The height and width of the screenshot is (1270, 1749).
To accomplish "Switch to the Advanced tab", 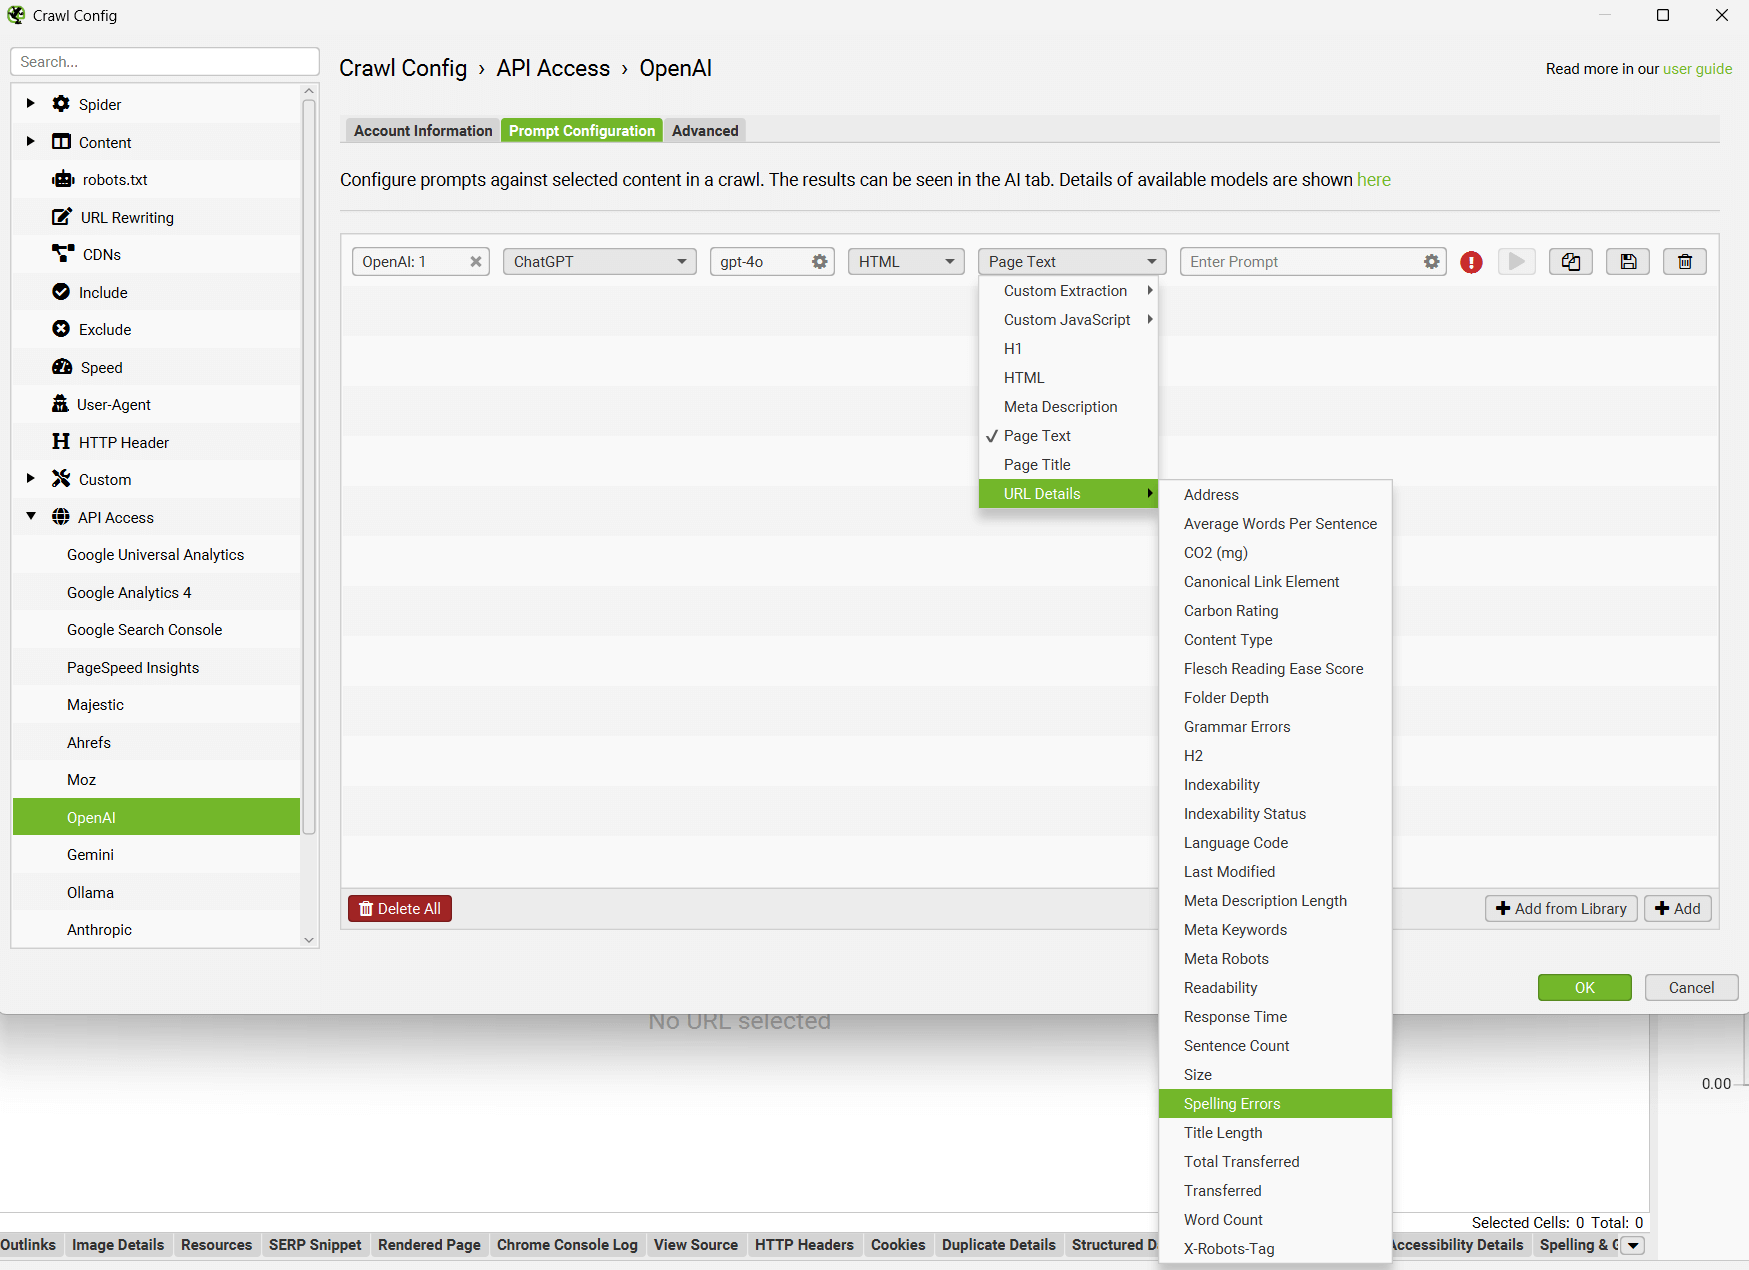I will 705,131.
